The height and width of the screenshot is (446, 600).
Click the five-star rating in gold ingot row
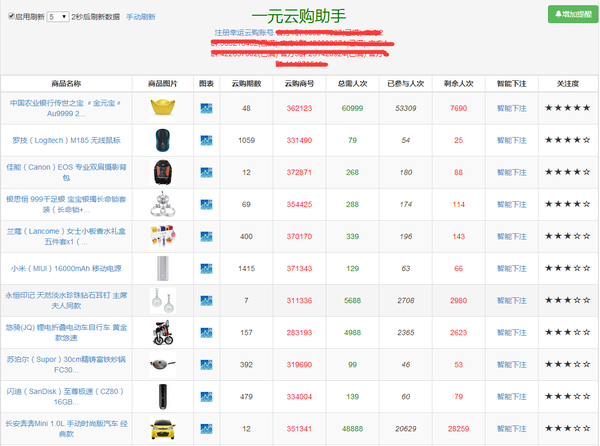(x=568, y=108)
